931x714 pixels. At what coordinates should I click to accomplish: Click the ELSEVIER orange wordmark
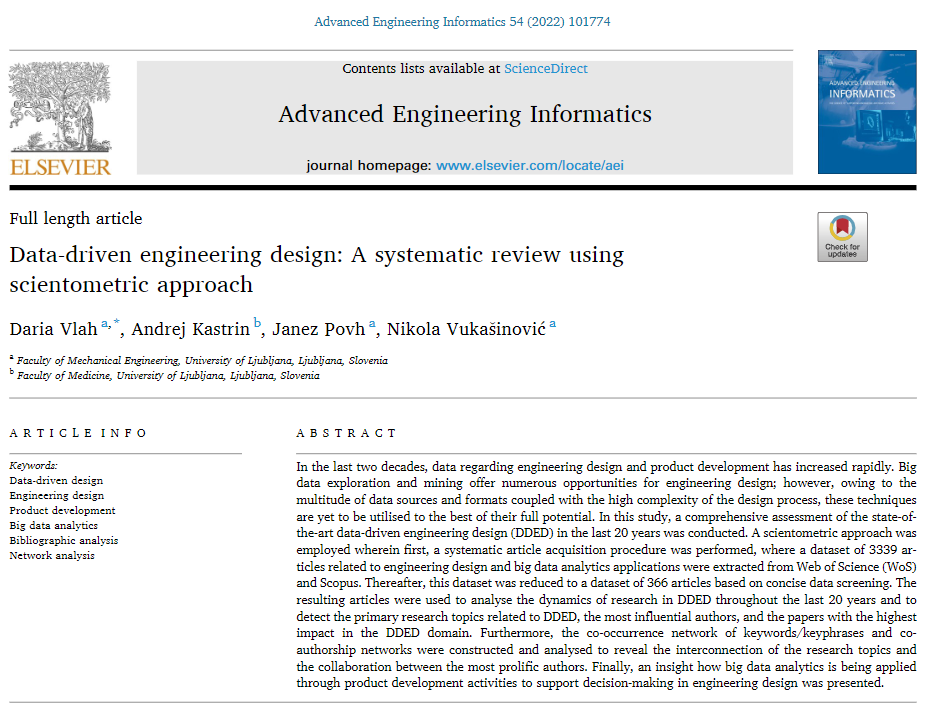point(60,167)
